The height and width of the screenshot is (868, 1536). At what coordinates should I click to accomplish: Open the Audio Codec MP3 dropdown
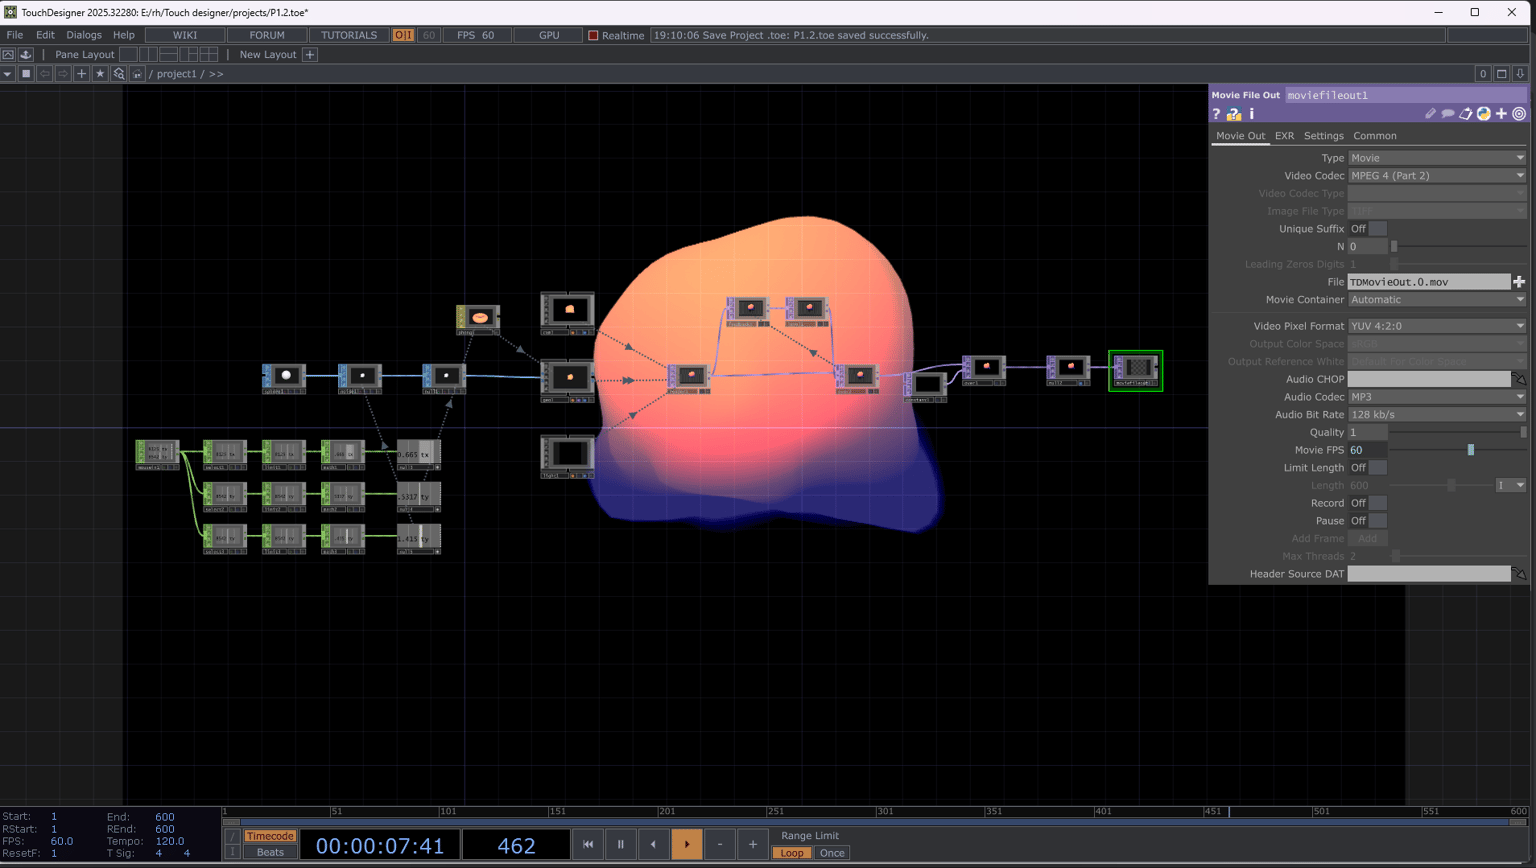1437,397
